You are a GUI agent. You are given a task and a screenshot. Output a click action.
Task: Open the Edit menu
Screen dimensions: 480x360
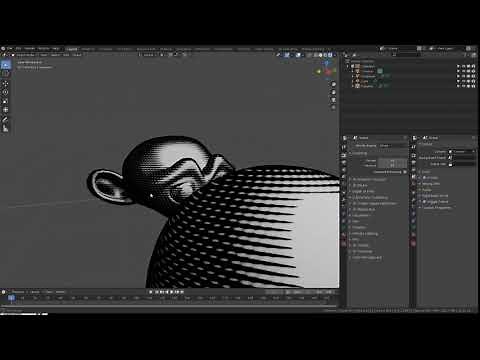[x=18, y=49]
